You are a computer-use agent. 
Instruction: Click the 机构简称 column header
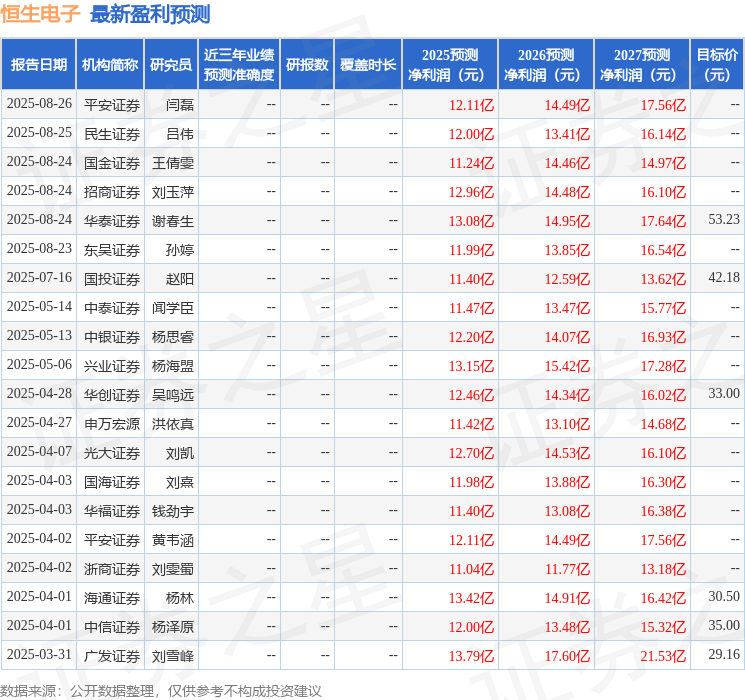110,65
